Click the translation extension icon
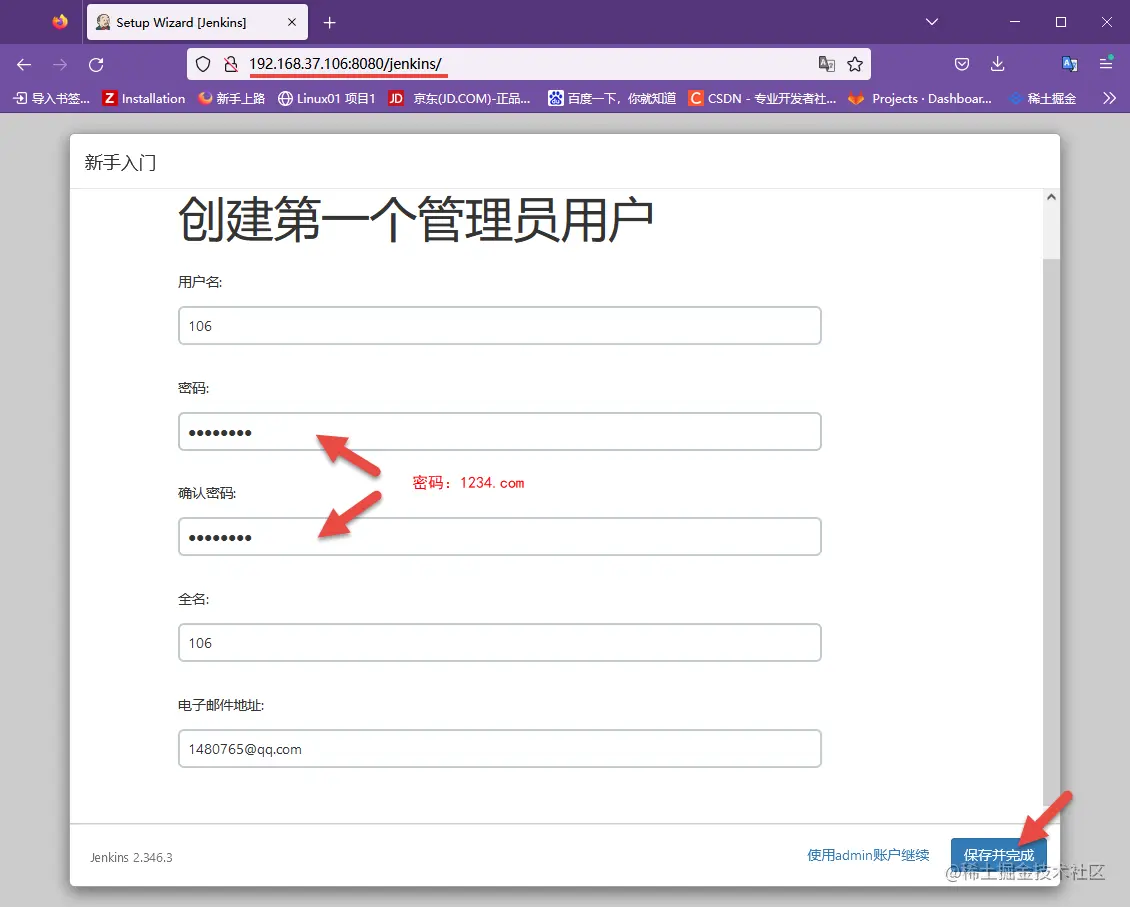1130x907 pixels. click(x=1069, y=63)
